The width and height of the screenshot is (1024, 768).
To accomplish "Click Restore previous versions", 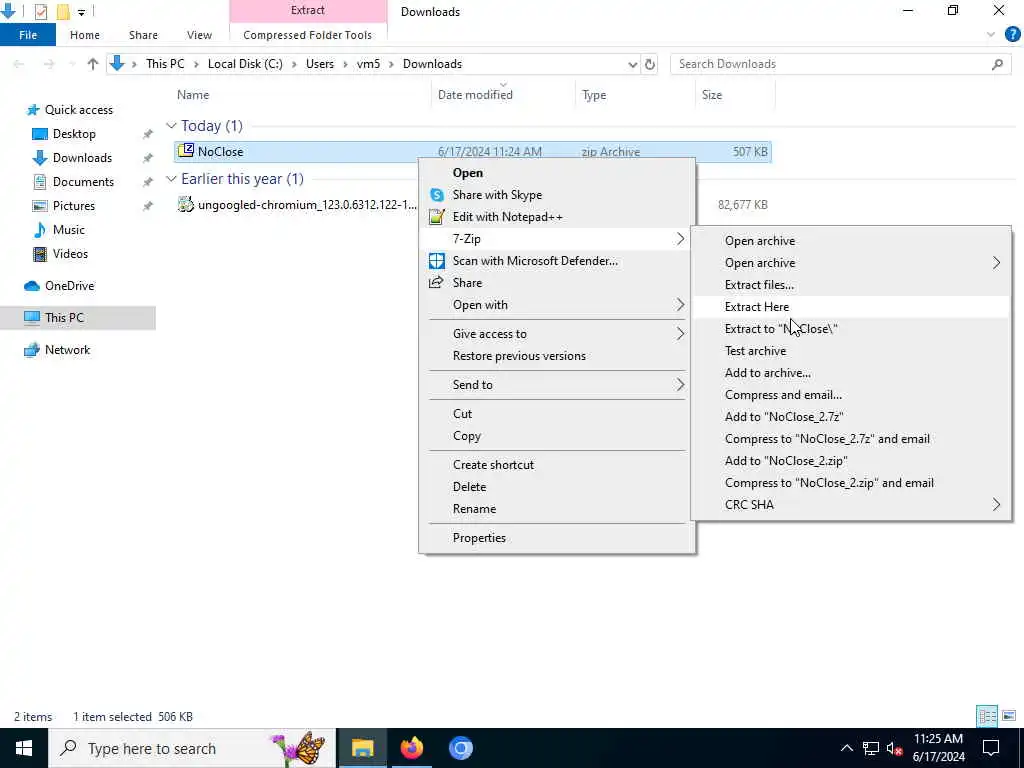I will (x=557, y=356).
